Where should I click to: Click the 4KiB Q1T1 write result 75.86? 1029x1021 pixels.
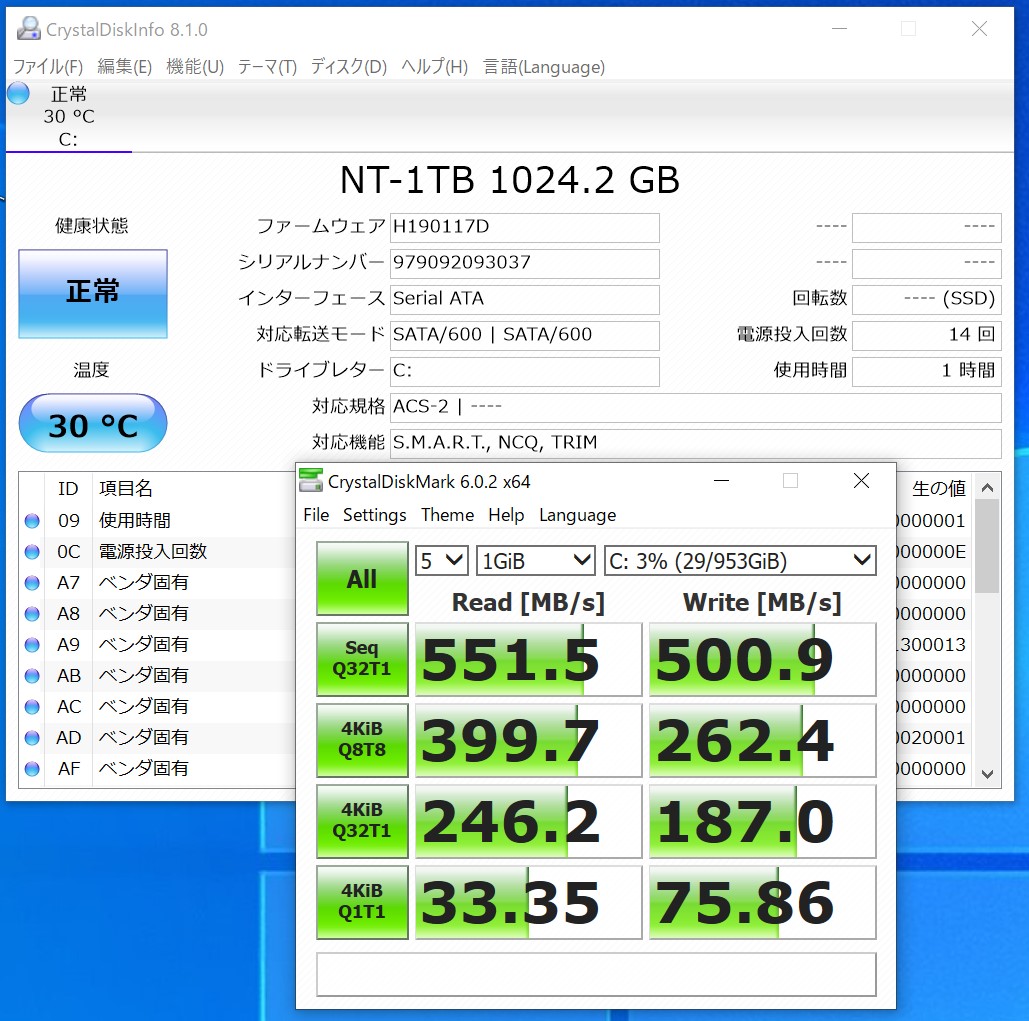(763, 902)
